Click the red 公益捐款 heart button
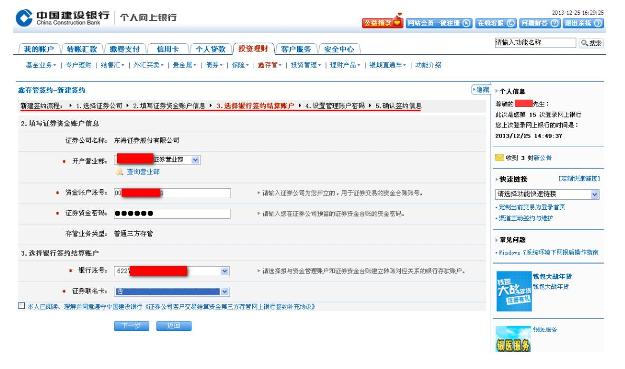625x369 pixels. 382,22
